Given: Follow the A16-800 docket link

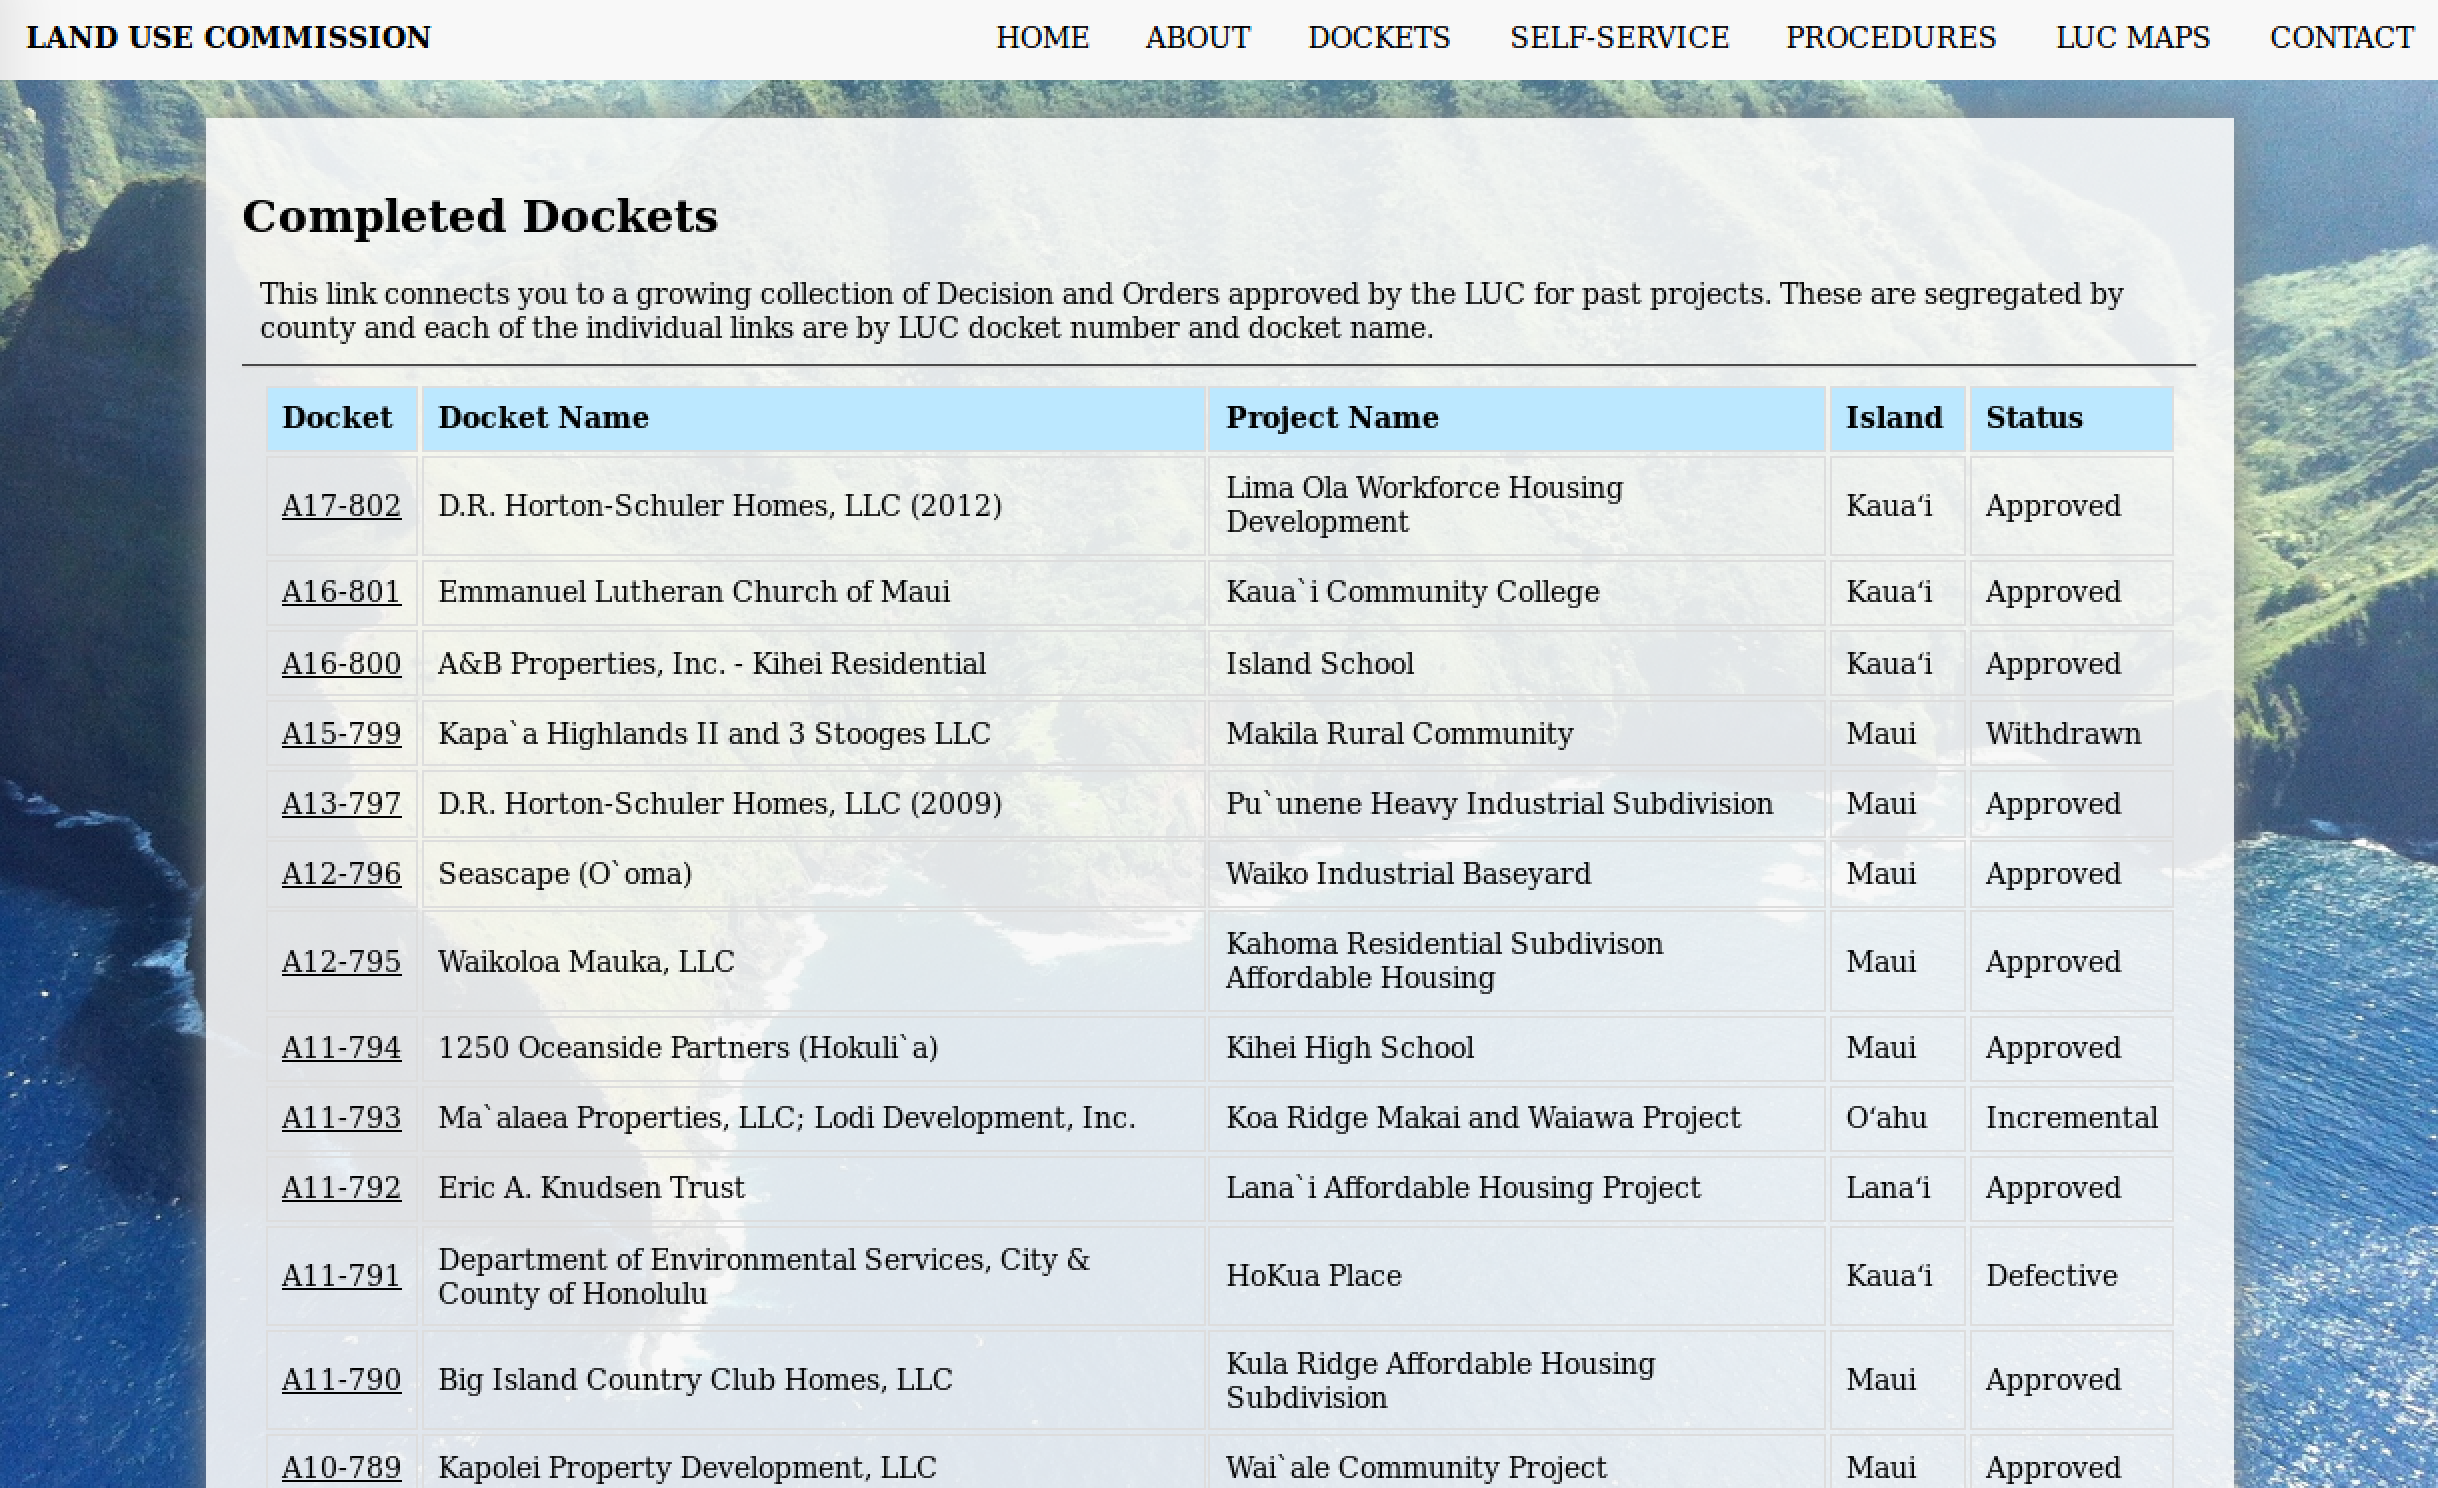Looking at the screenshot, I should click(x=341, y=664).
